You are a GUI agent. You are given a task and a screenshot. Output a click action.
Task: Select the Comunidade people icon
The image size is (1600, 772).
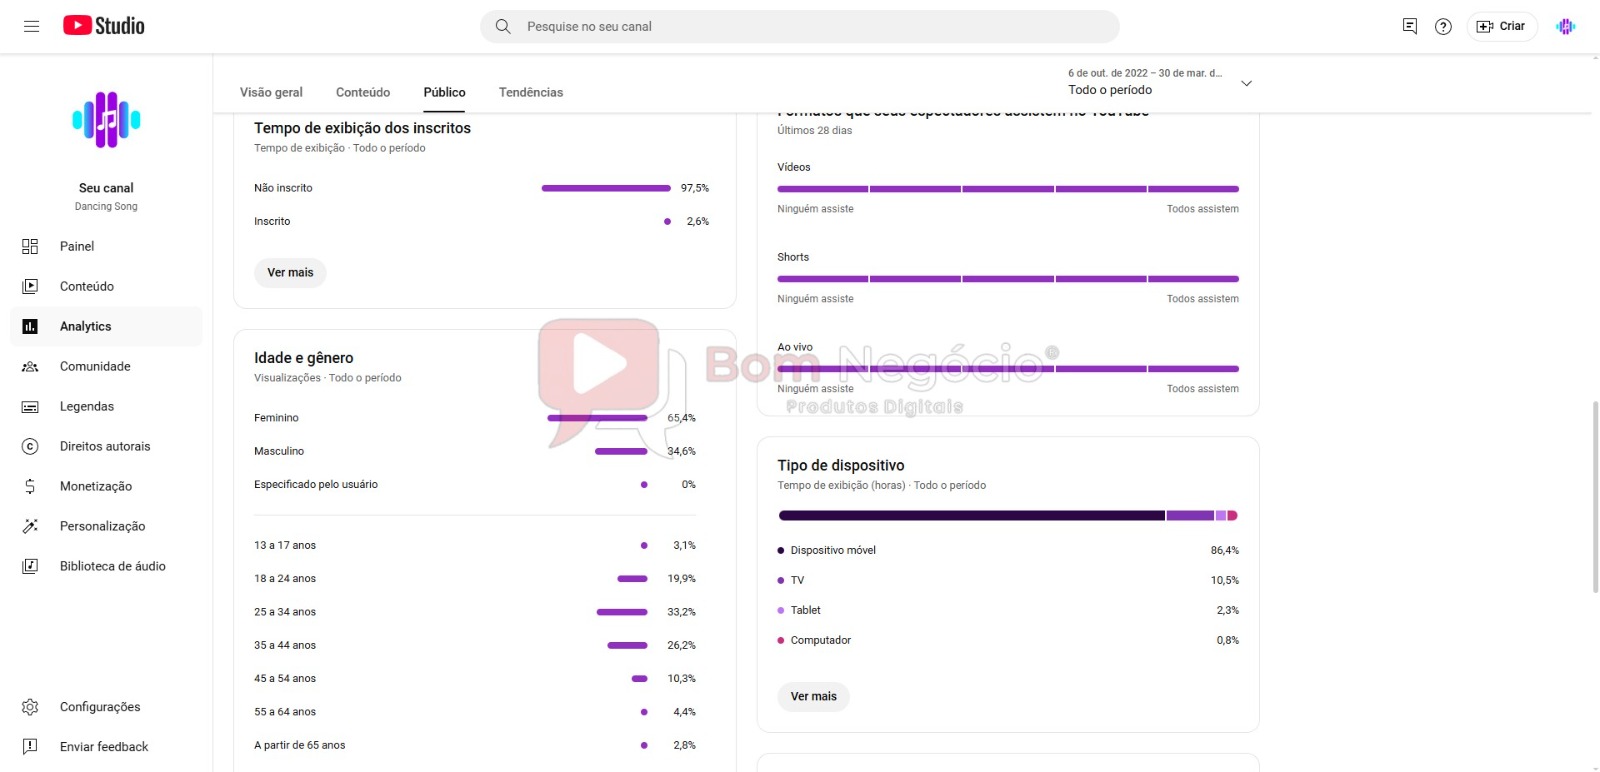[x=30, y=366]
